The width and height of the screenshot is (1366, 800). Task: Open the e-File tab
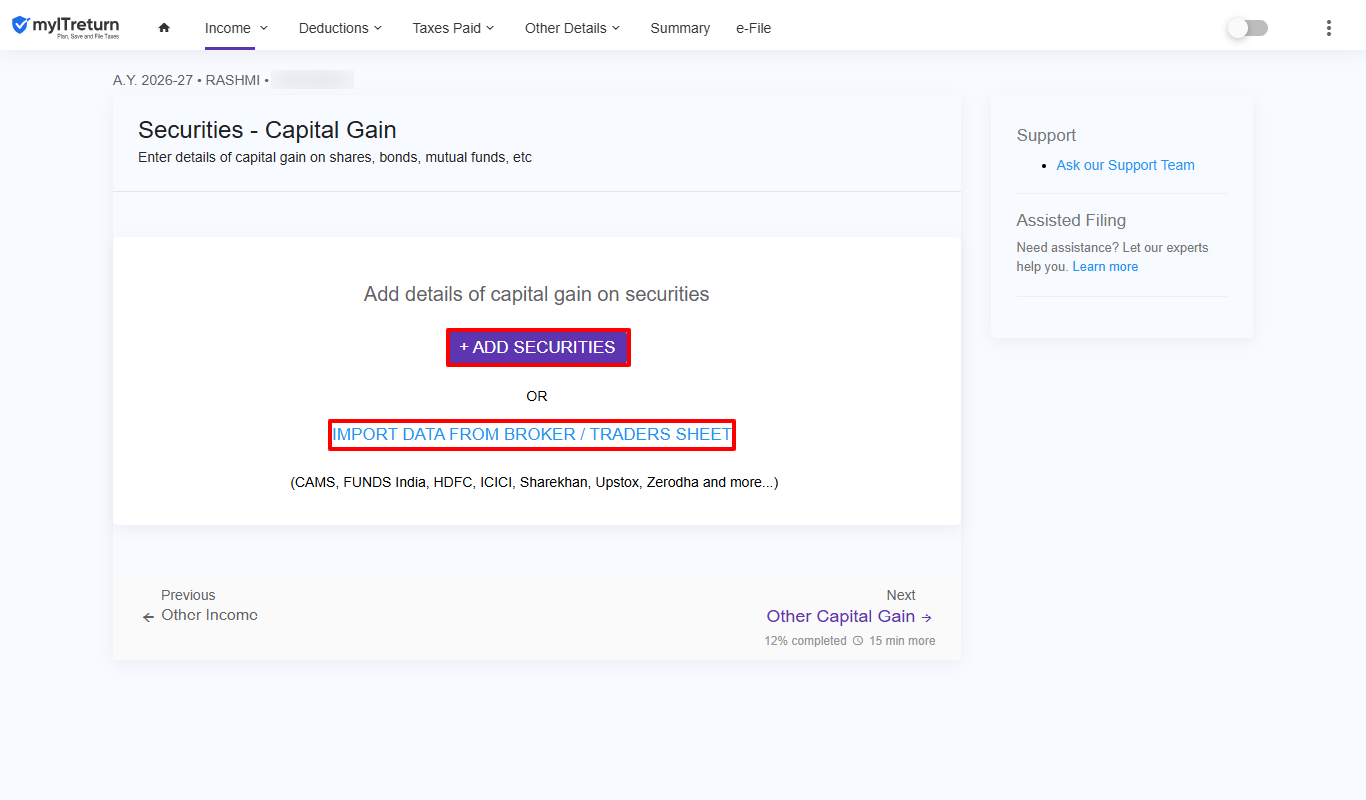[x=753, y=28]
